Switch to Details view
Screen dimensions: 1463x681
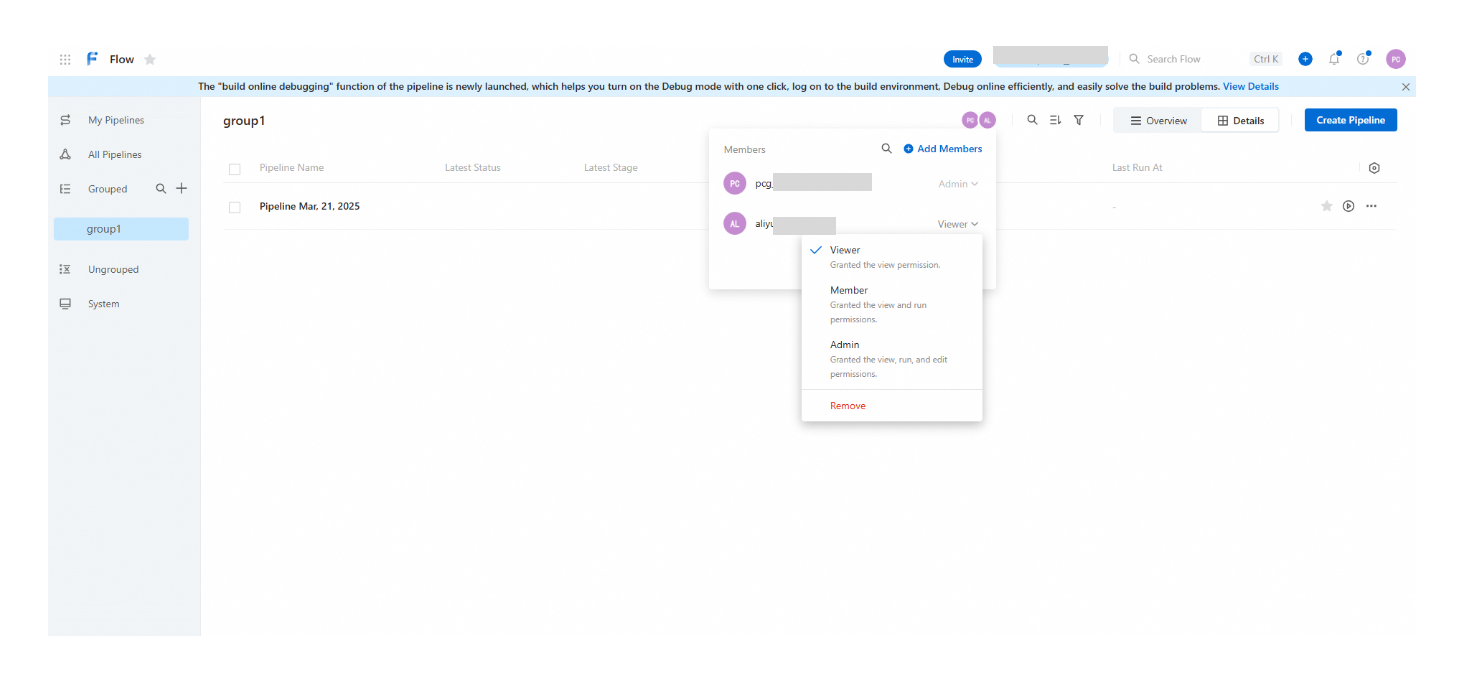point(1240,120)
